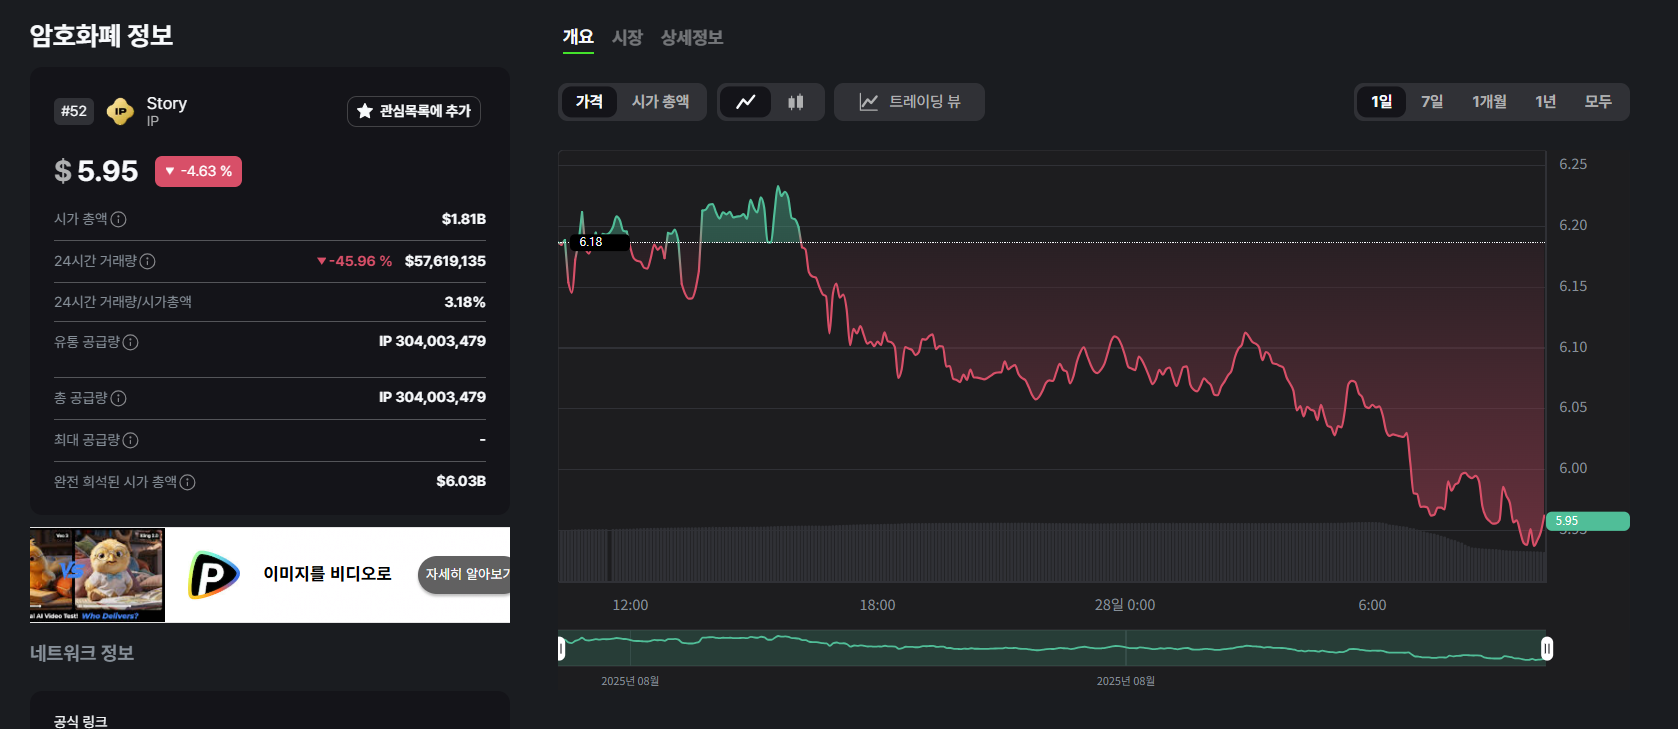Click the AI video ad thumbnail
Viewport: 1678px width, 729px height.
click(97, 574)
